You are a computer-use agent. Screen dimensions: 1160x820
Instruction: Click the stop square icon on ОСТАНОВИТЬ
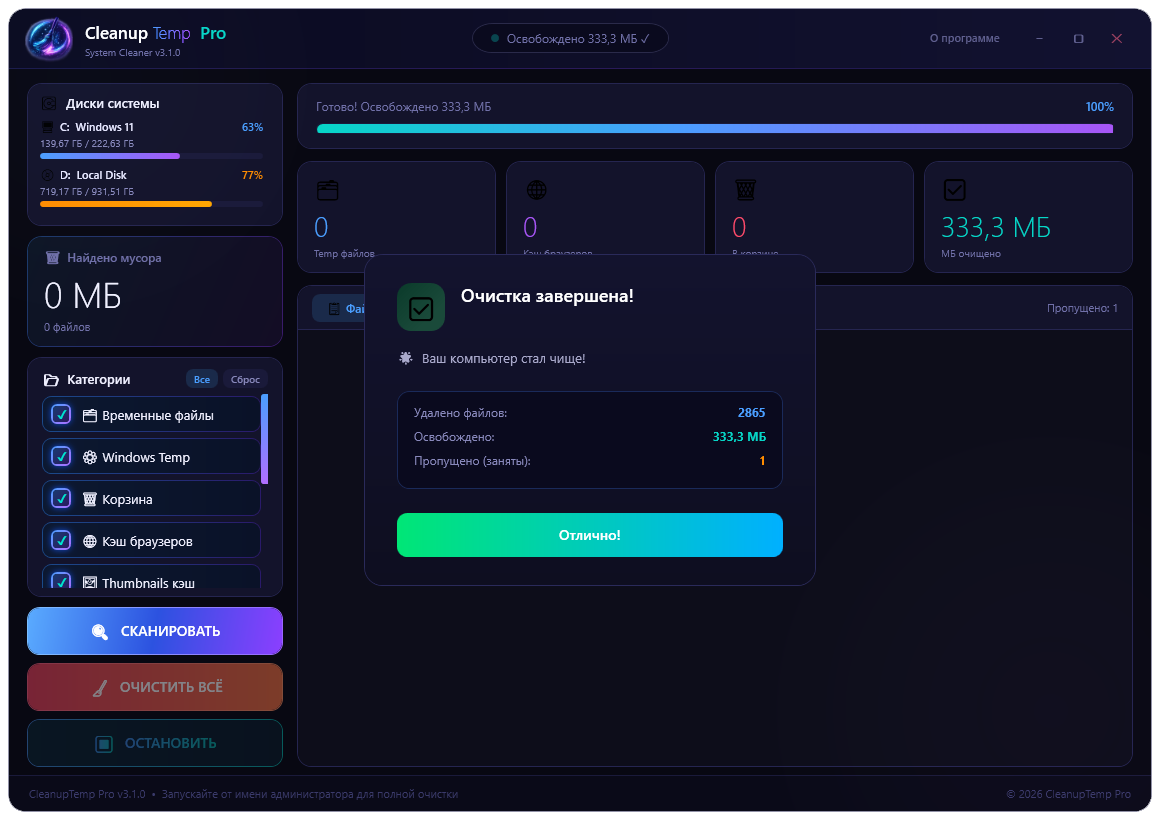click(x=104, y=743)
